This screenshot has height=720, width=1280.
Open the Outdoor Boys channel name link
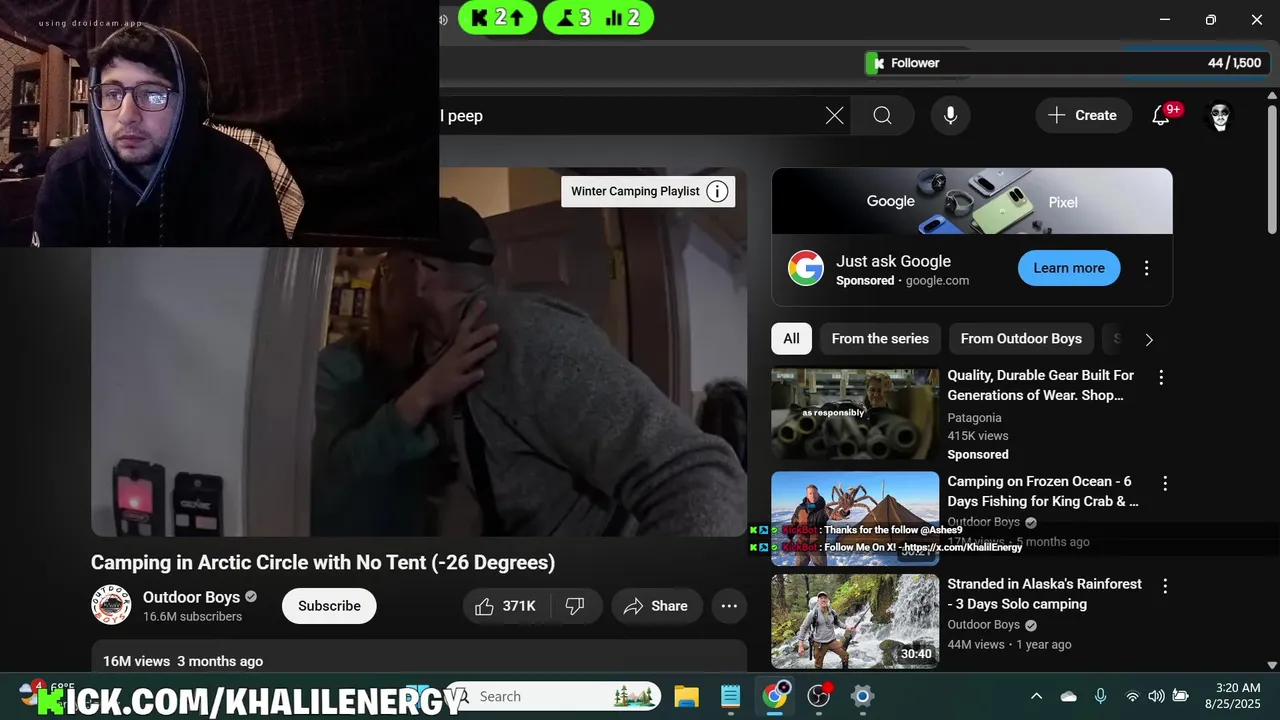pyautogui.click(x=191, y=597)
